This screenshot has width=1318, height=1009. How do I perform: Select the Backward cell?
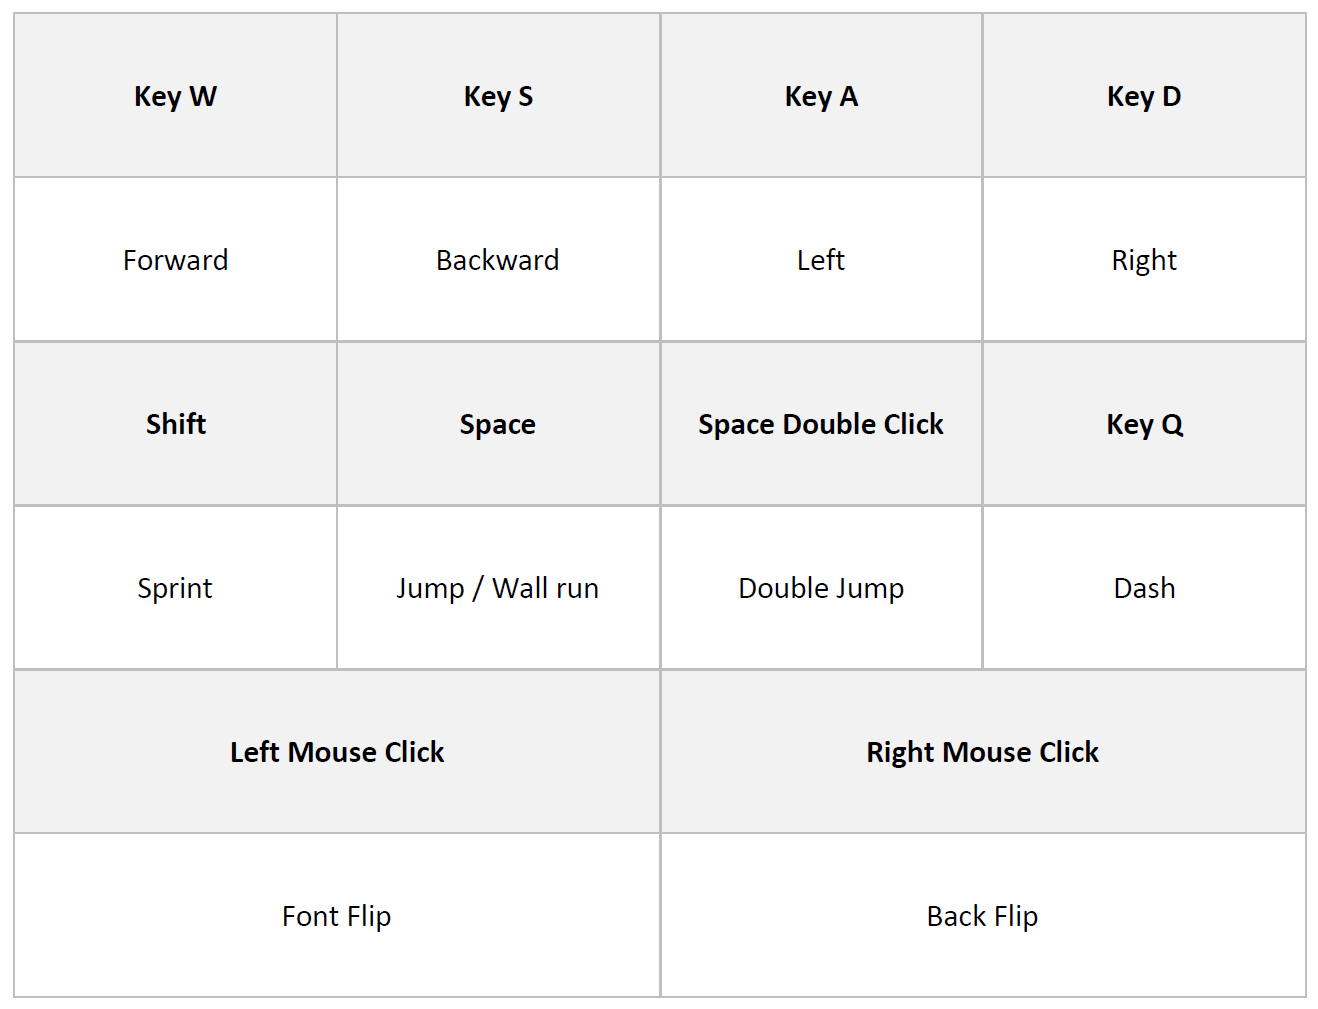point(498,260)
